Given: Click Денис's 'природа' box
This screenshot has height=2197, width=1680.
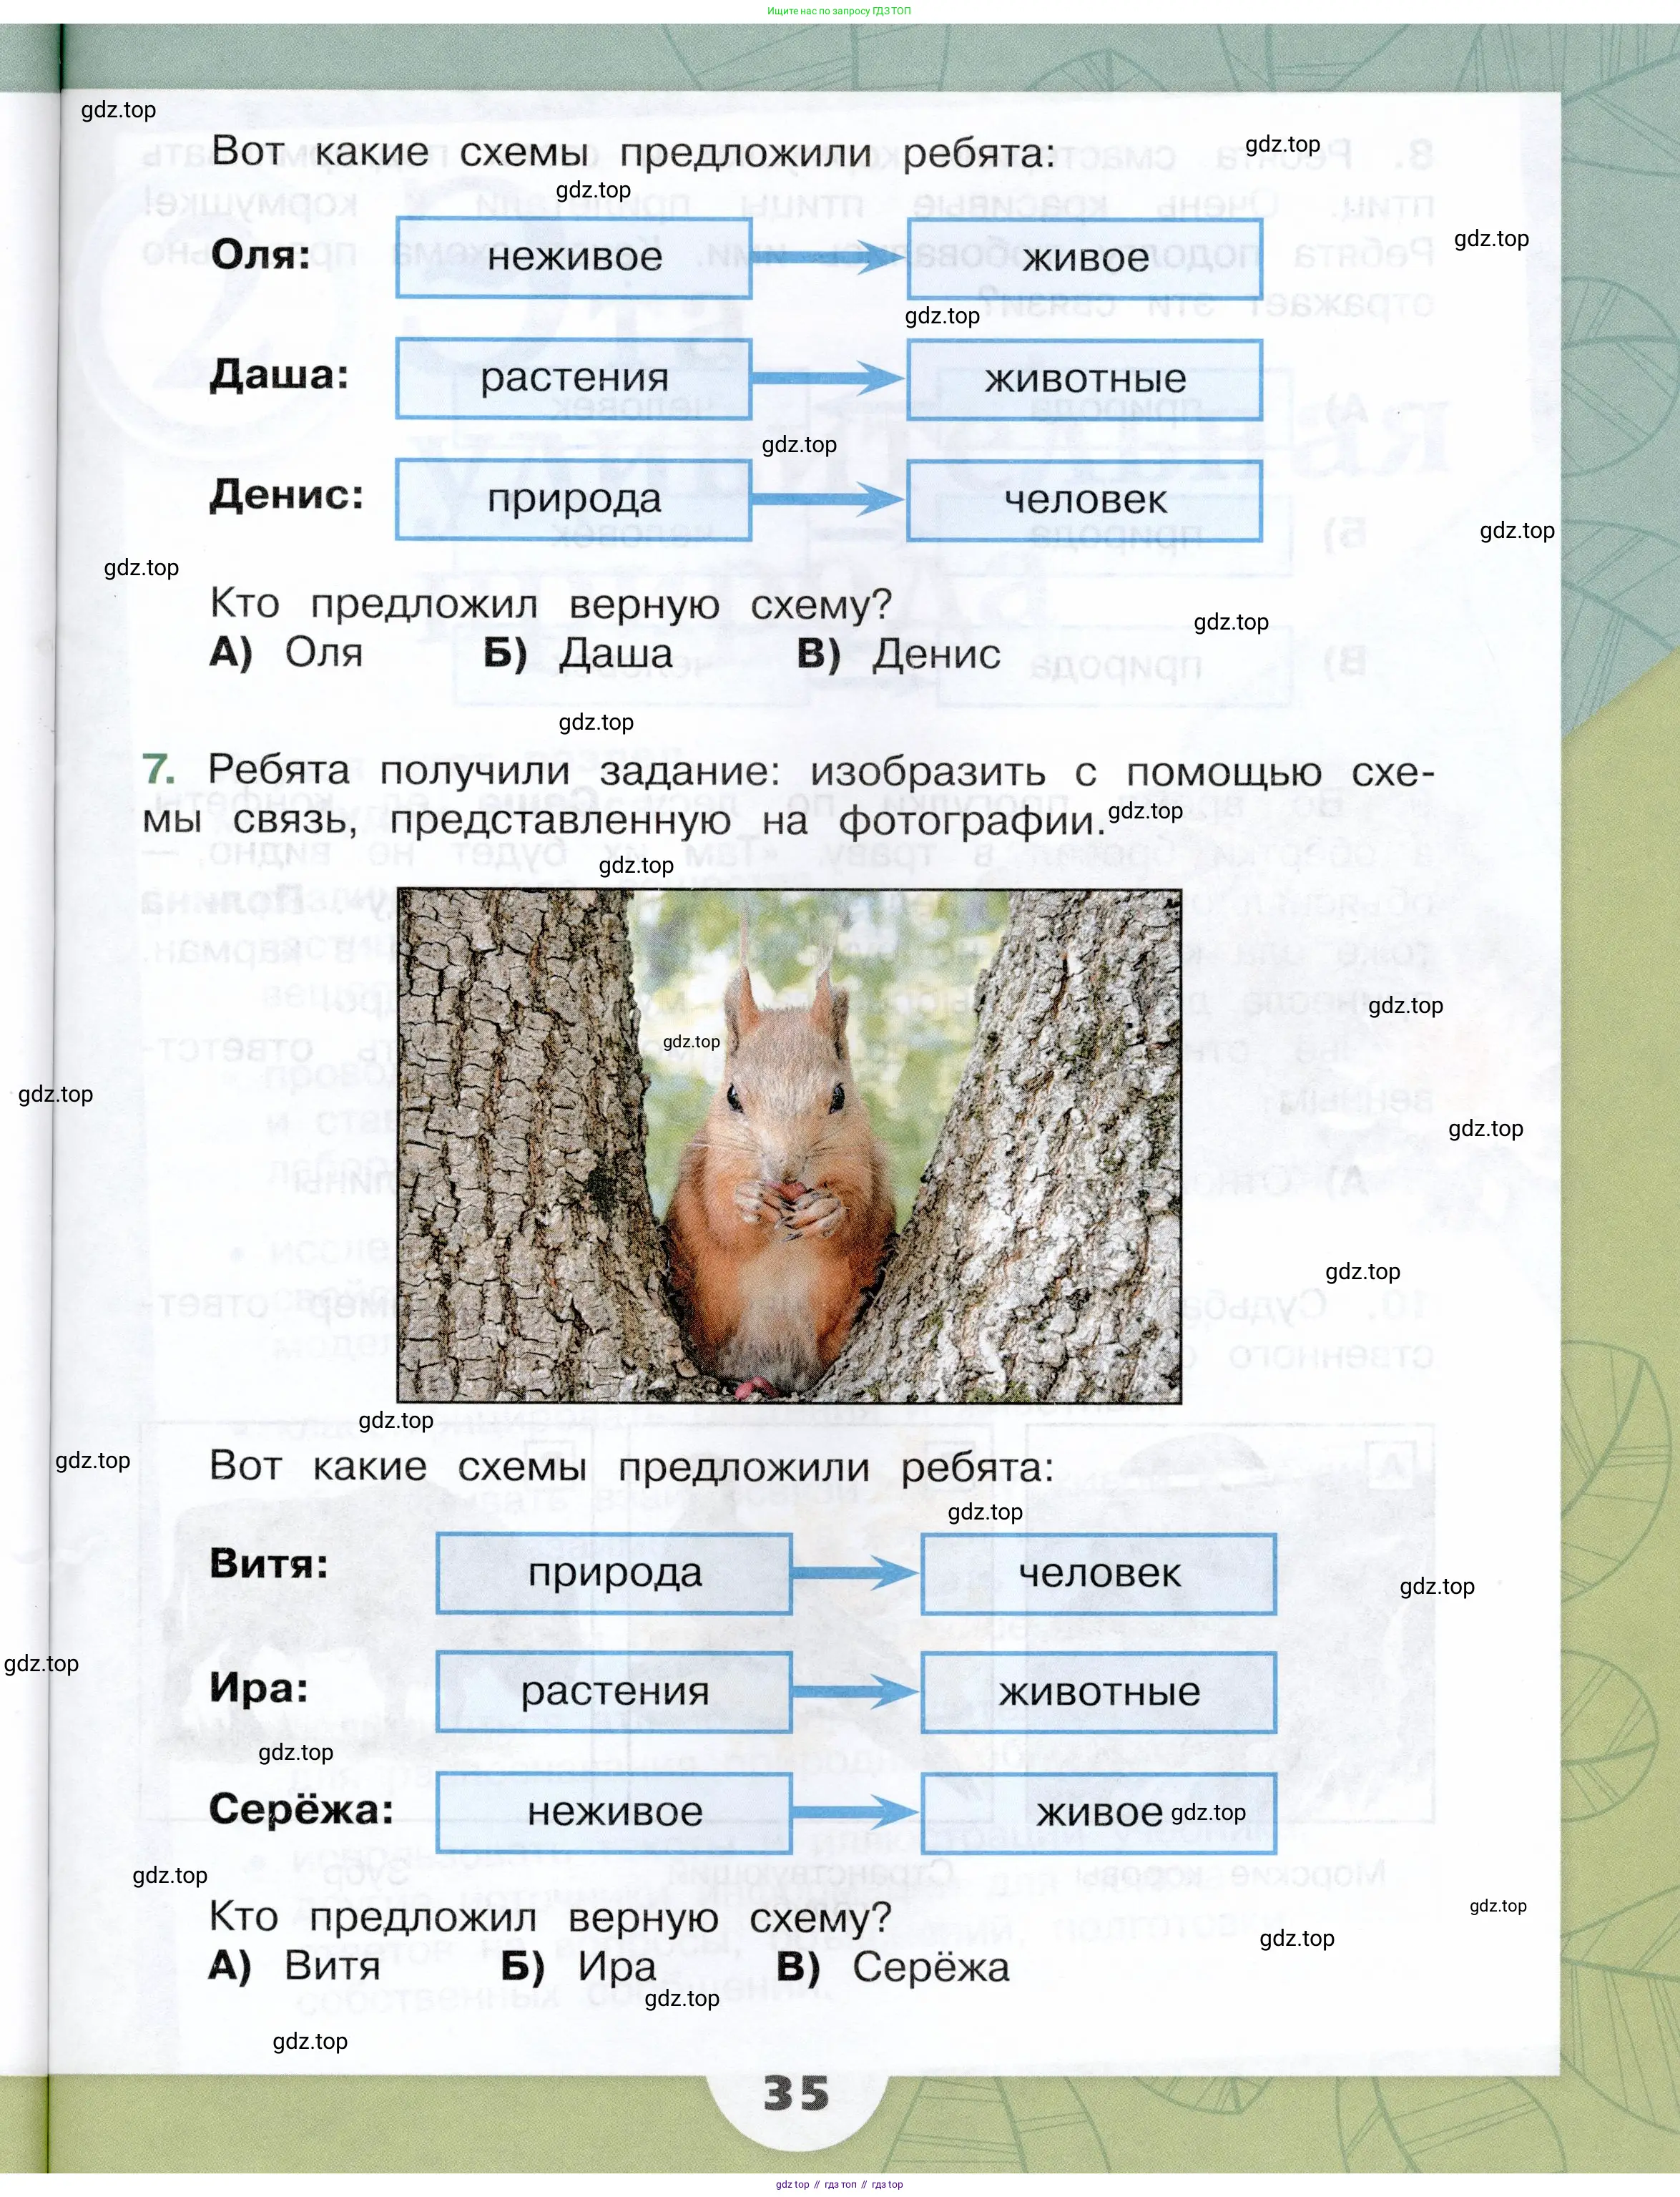Looking at the screenshot, I should coord(573,499).
